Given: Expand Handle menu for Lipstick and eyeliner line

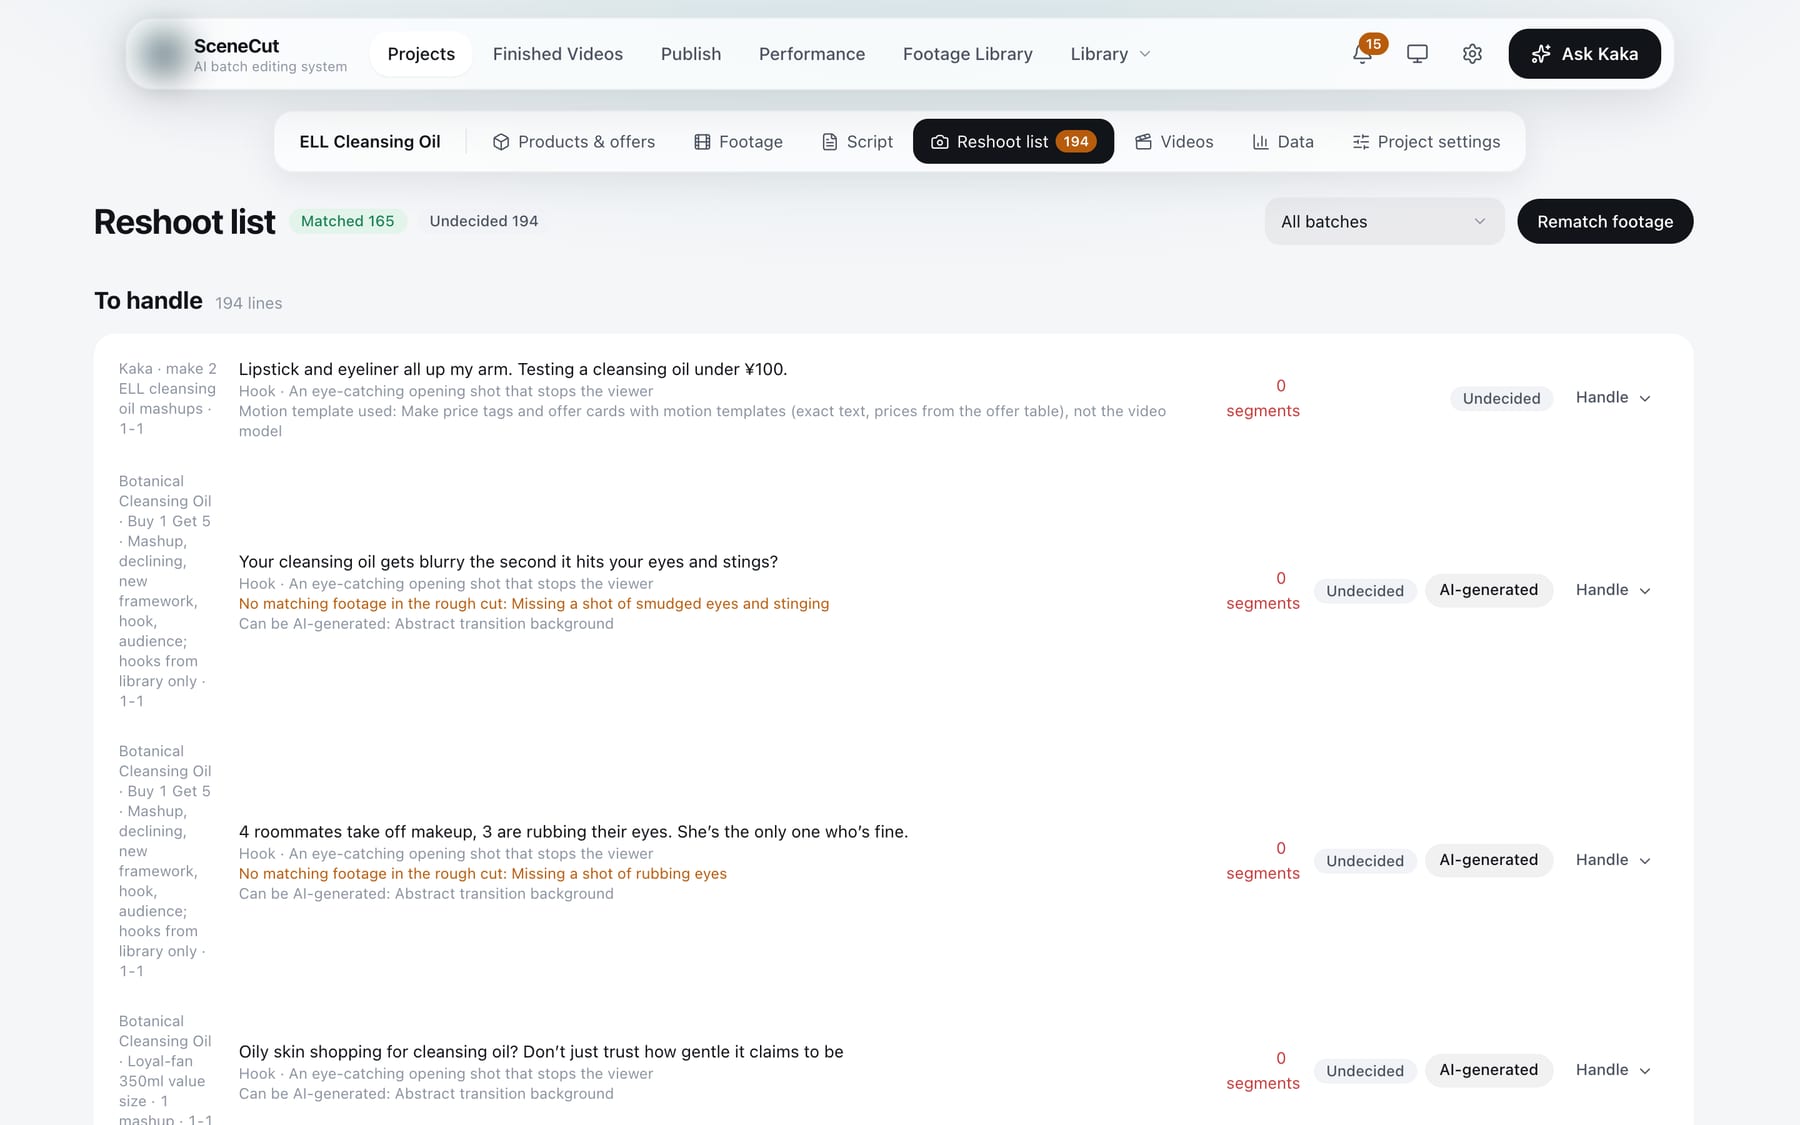Looking at the screenshot, I should (x=1613, y=398).
